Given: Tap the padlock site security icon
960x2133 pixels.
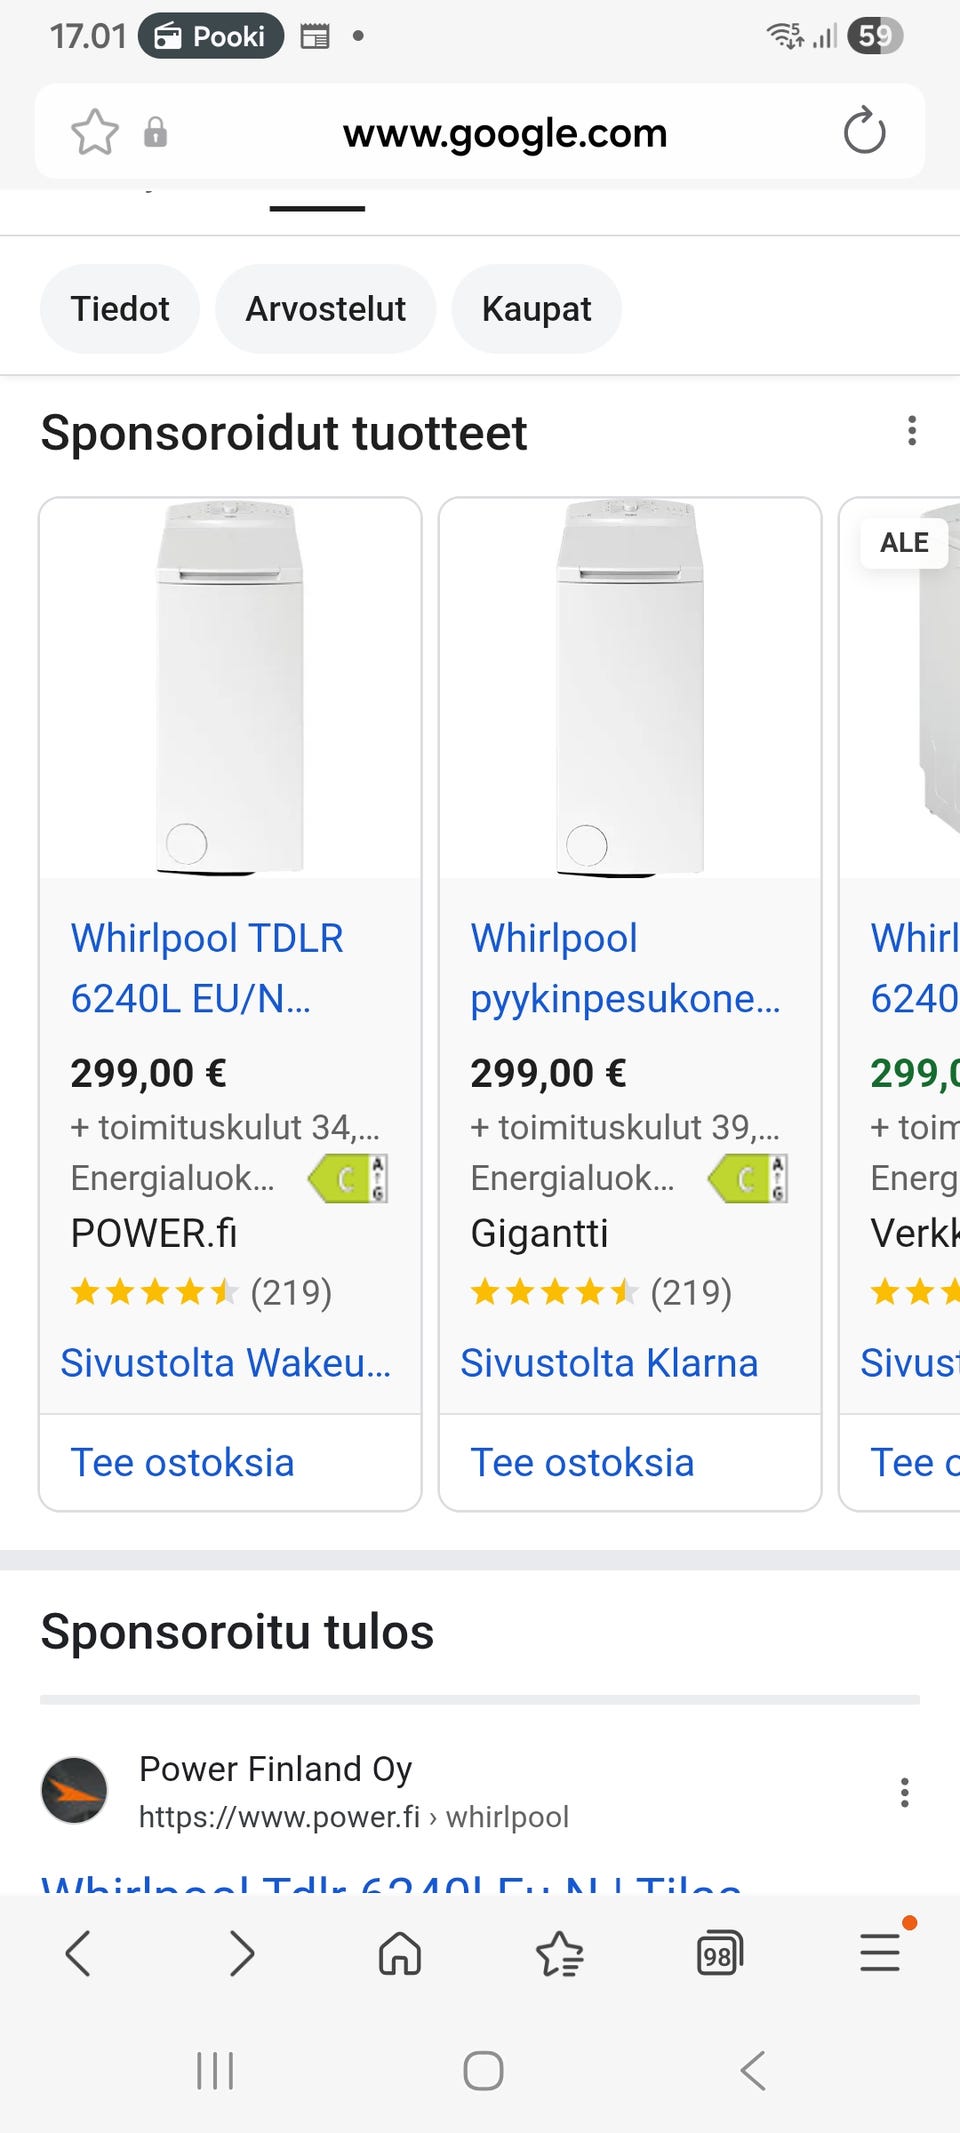Looking at the screenshot, I should pos(155,132).
